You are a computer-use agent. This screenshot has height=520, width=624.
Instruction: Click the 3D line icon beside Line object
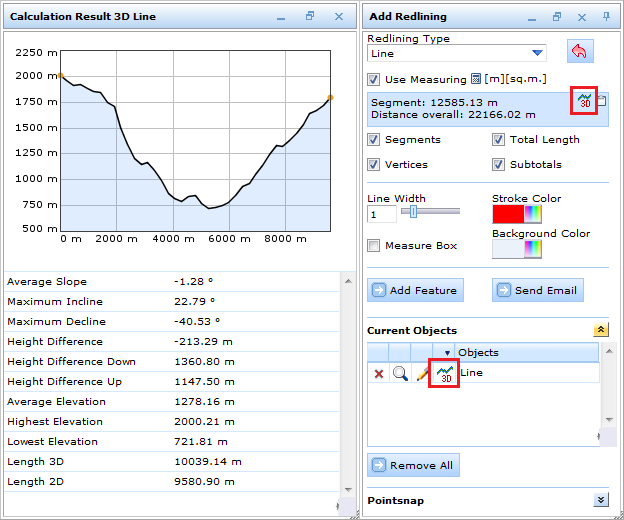pyautogui.click(x=446, y=373)
